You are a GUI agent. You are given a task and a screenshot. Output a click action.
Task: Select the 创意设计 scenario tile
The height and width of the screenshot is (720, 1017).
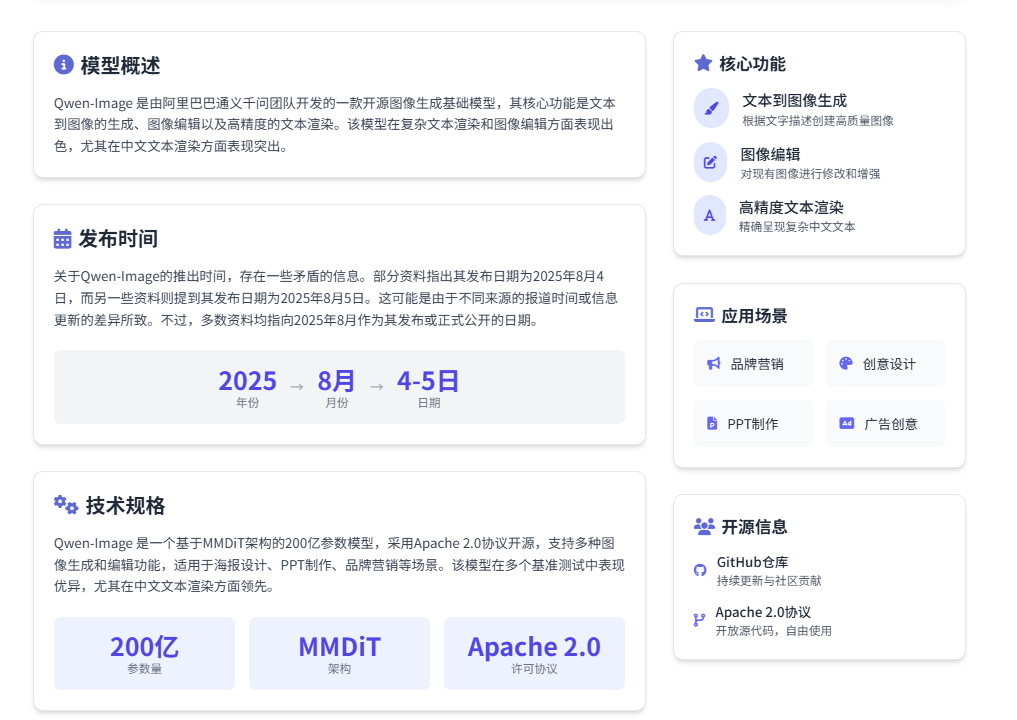point(885,364)
